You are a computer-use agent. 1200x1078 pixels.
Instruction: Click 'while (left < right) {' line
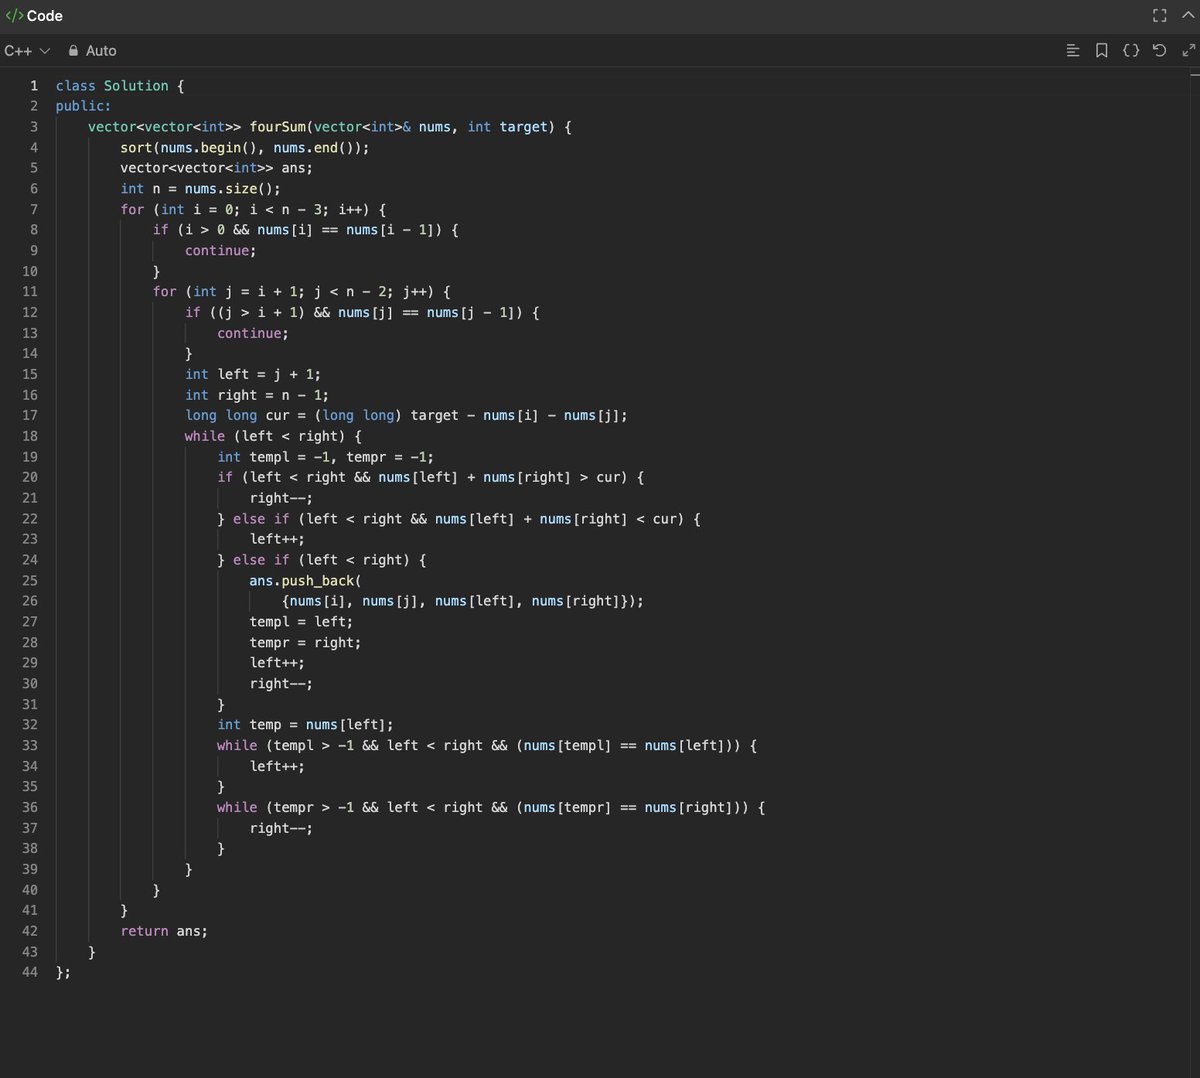tap(273, 436)
